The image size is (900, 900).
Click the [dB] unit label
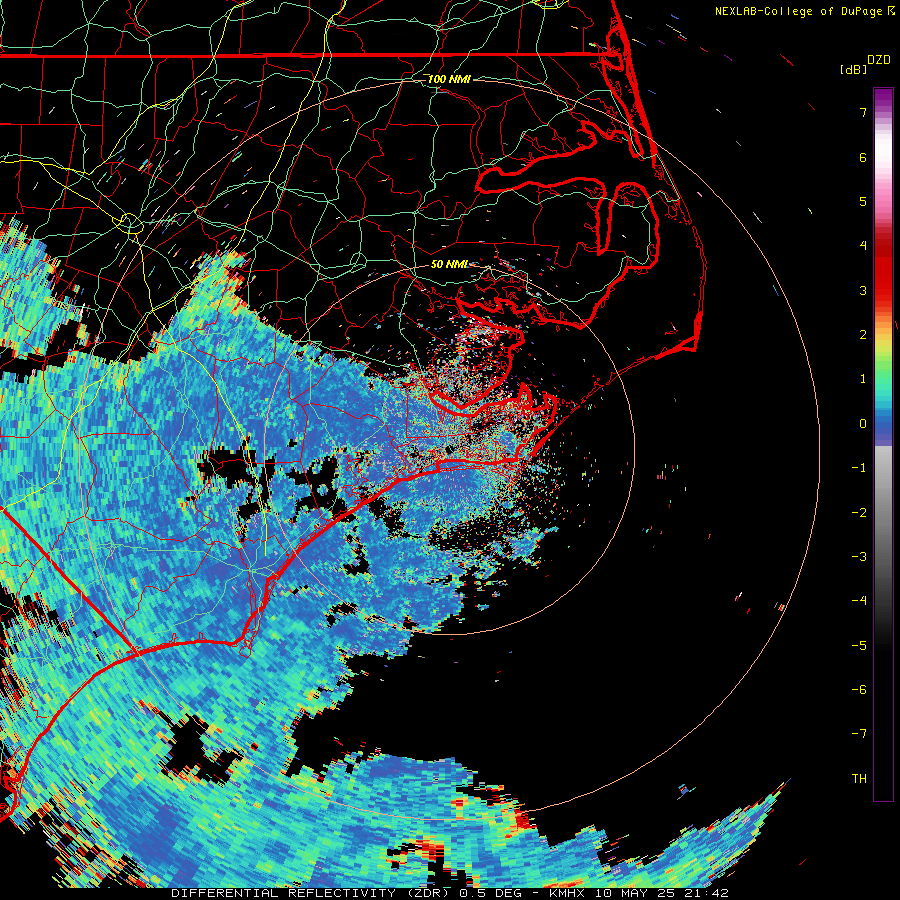tap(854, 69)
